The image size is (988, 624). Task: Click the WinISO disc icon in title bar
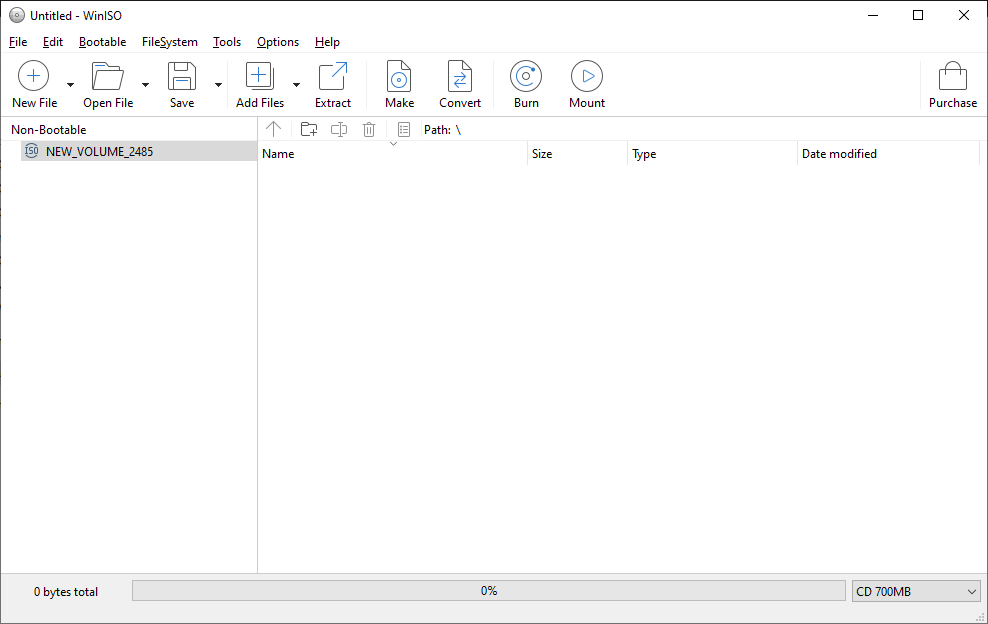pos(17,15)
